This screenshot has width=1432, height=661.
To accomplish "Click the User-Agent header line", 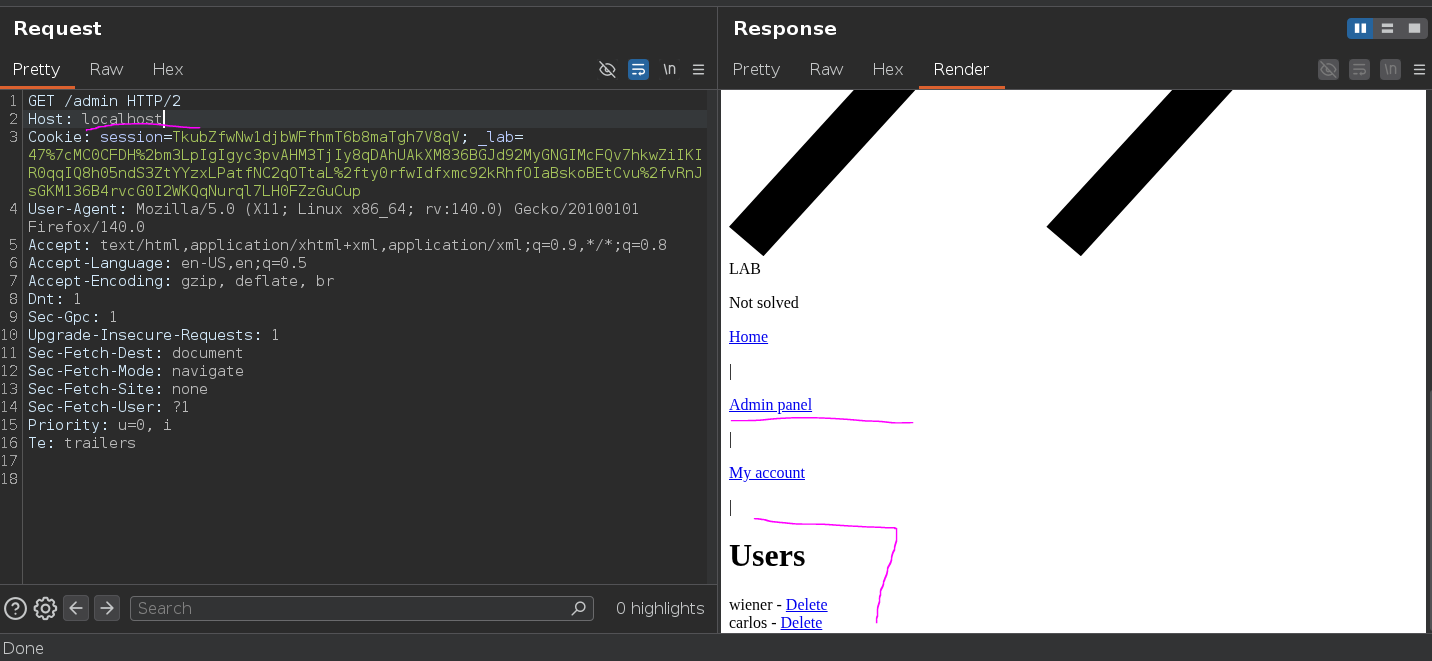I will [333, 218].
